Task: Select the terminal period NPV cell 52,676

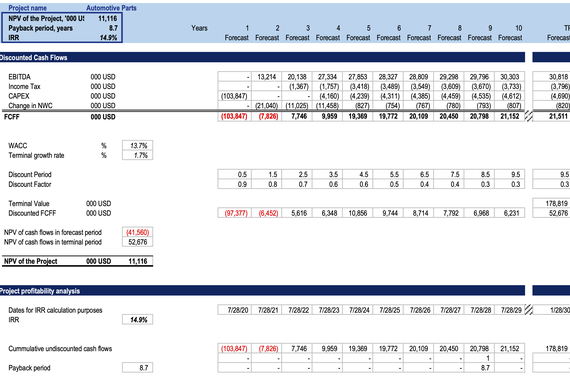Action: click(138, 242)
